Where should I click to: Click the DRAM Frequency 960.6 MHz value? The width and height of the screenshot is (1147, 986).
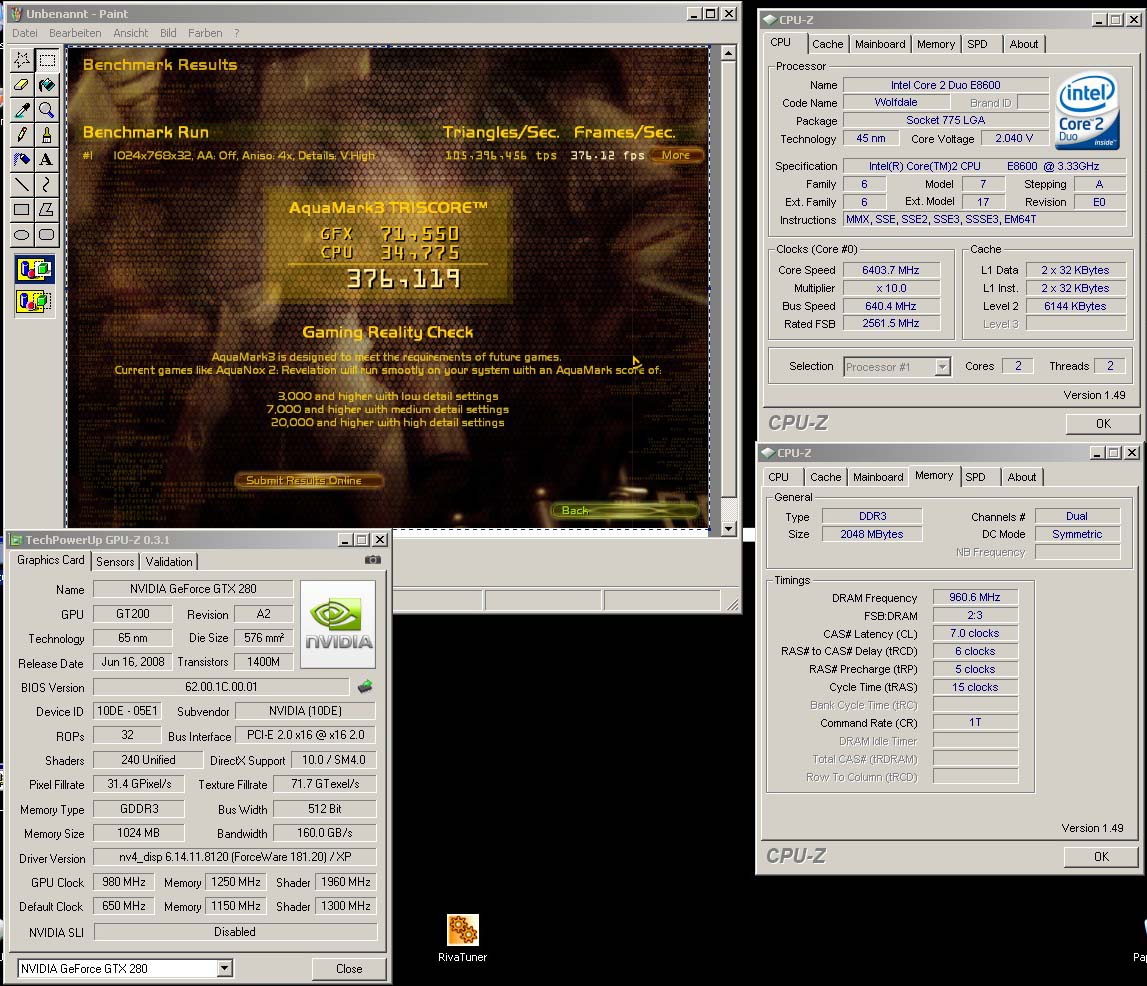pos(974,597)
